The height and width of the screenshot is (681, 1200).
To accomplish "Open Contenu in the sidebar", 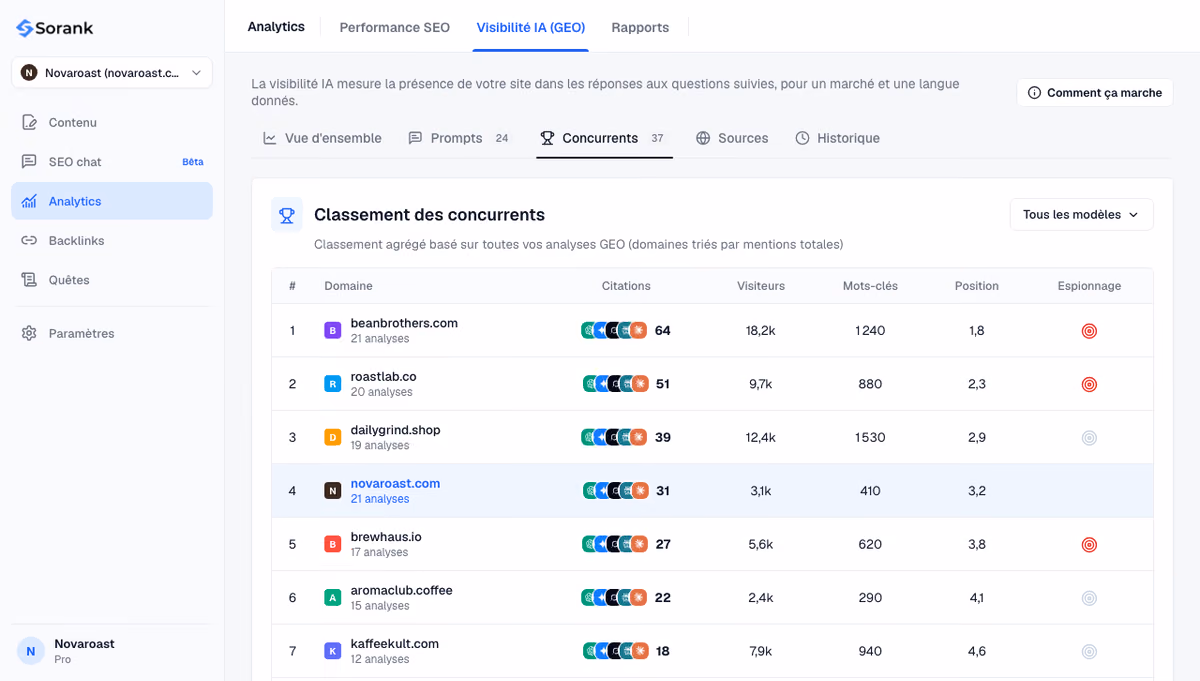I will [x=112, y=122].
